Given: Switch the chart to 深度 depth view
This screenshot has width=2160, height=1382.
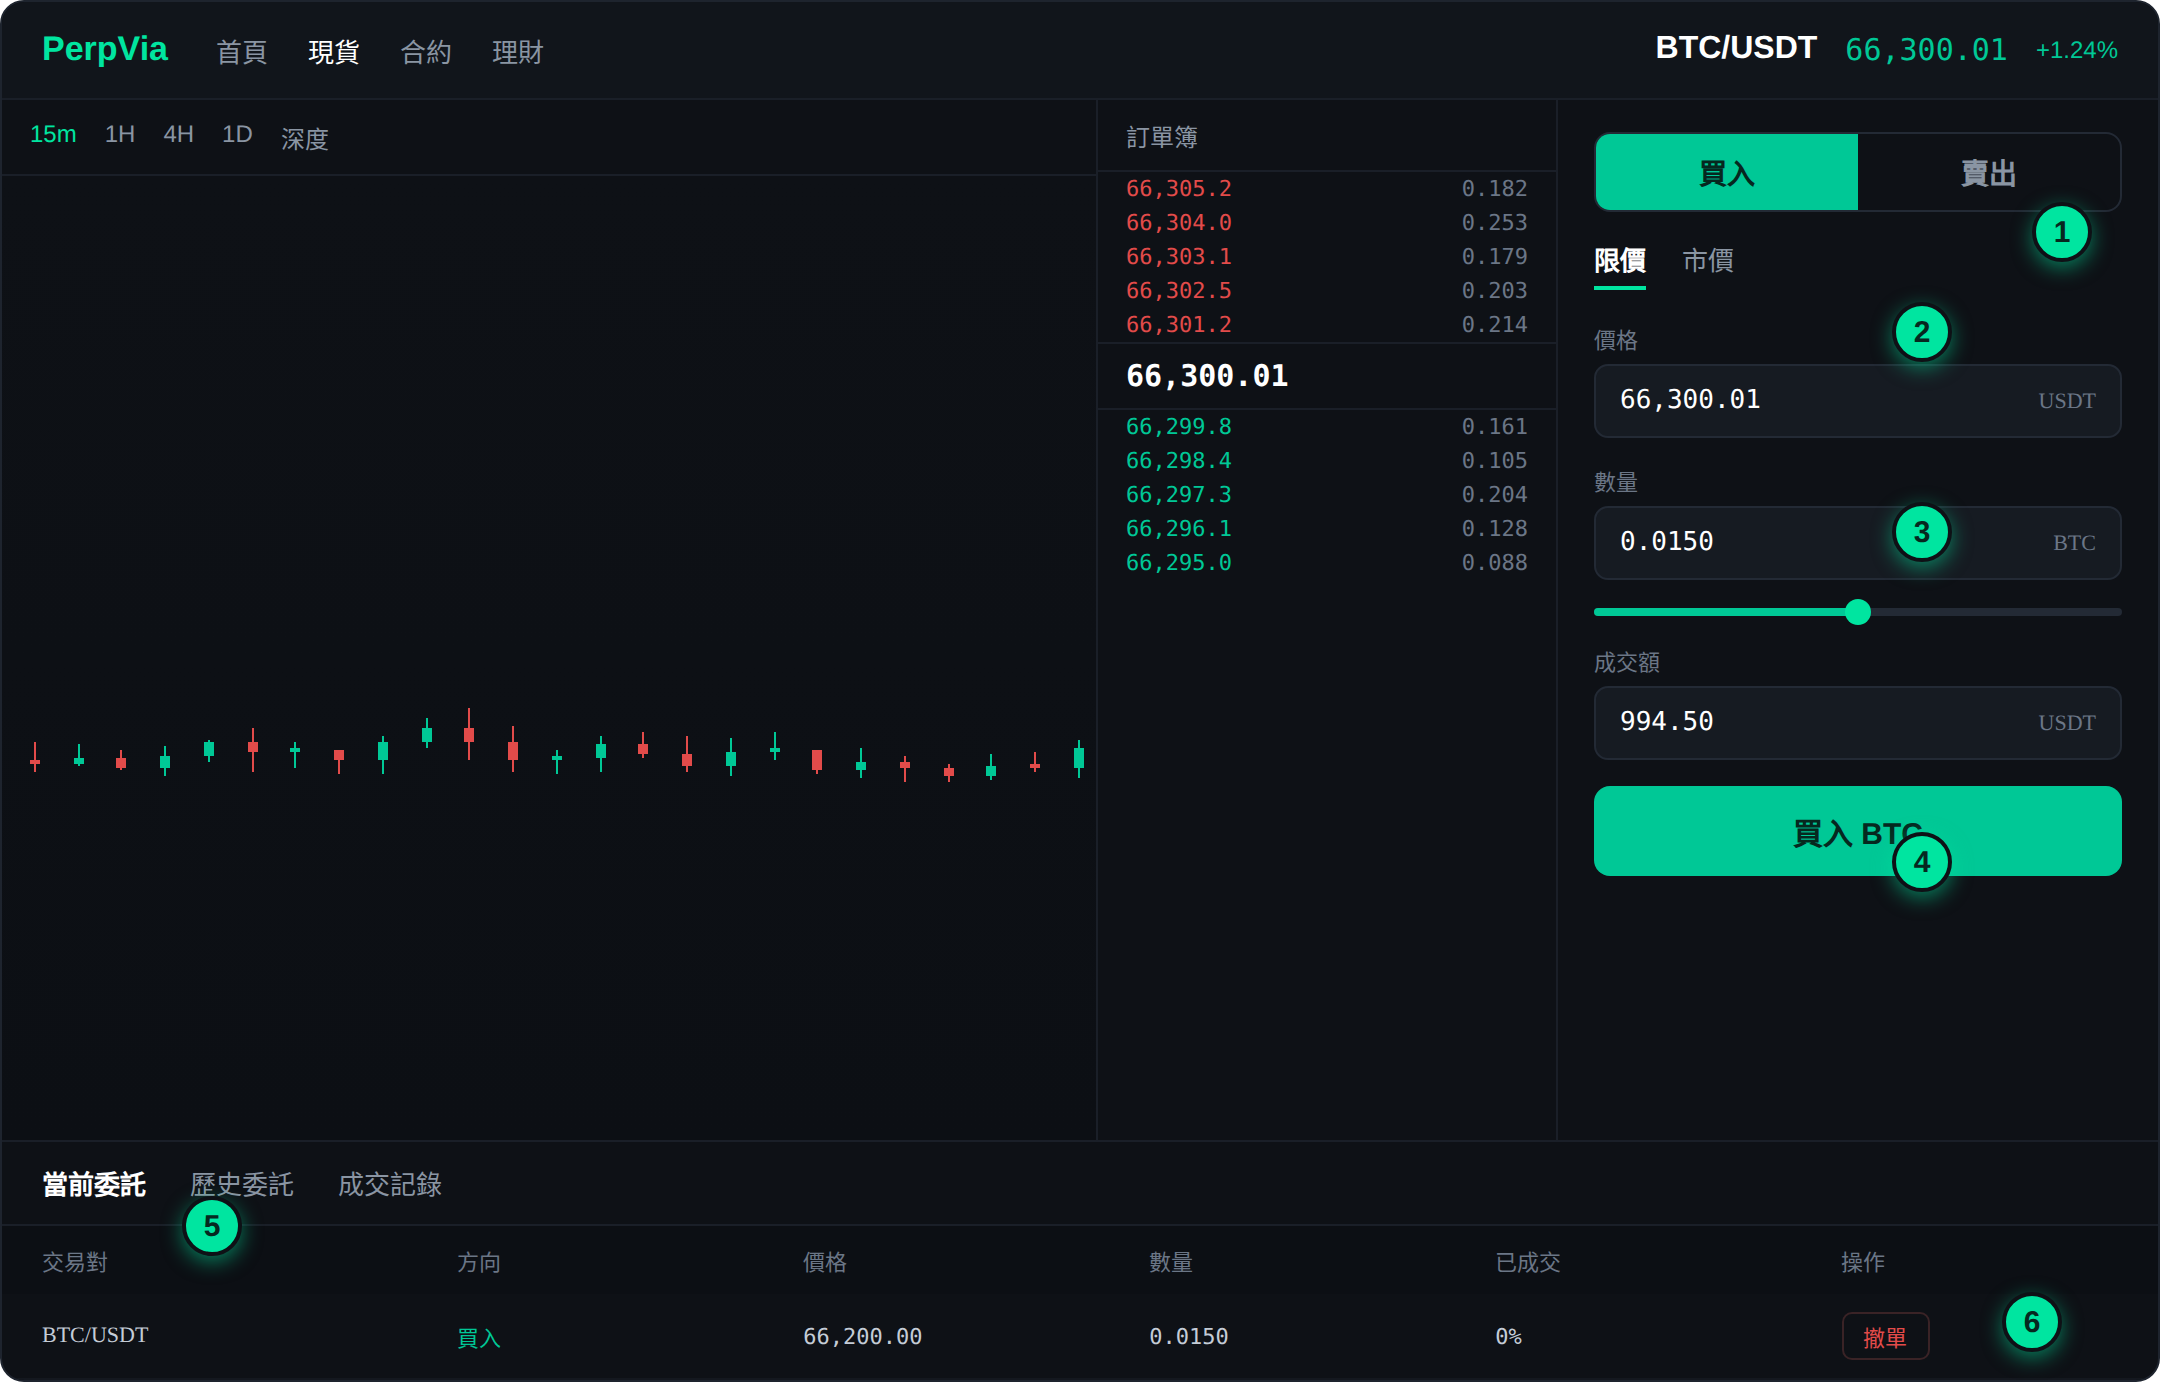Looking at the screenshot, I should click(x=305, y=138).
